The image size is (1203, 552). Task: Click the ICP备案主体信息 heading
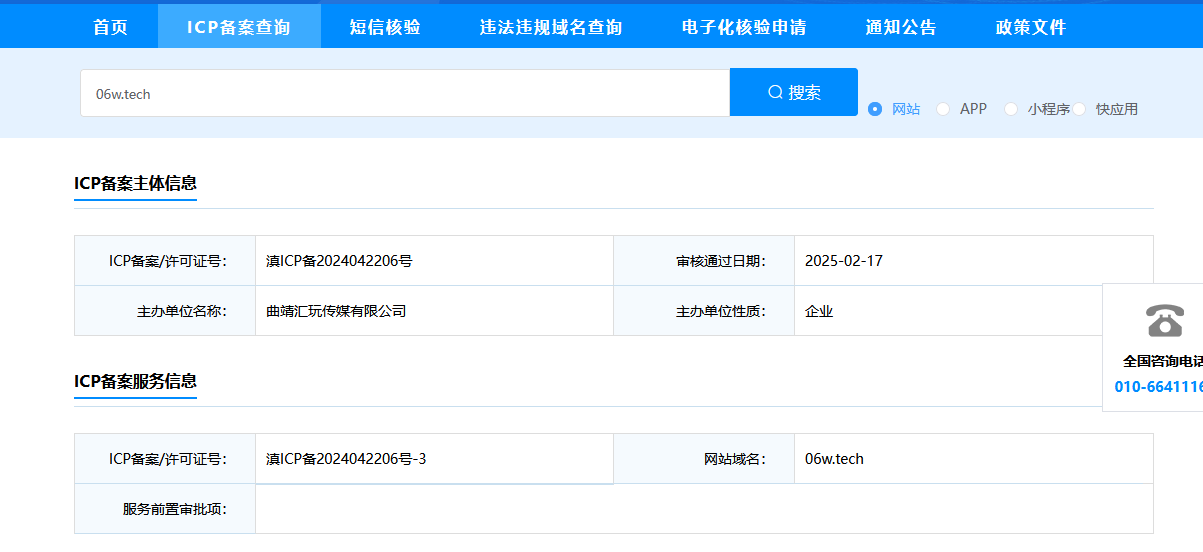click(135, 183)
